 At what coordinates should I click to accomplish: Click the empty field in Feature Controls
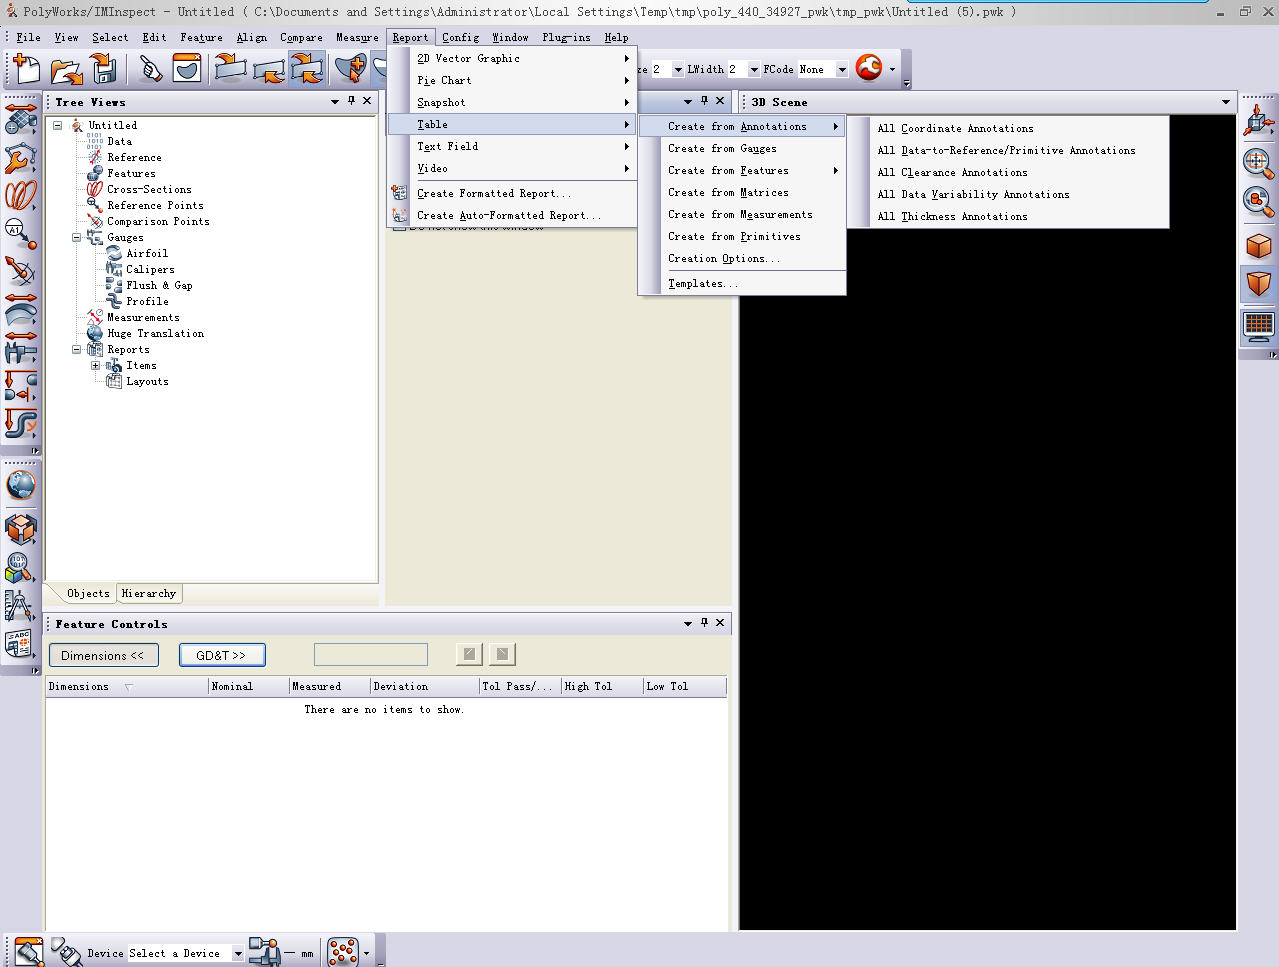point(371,654)
